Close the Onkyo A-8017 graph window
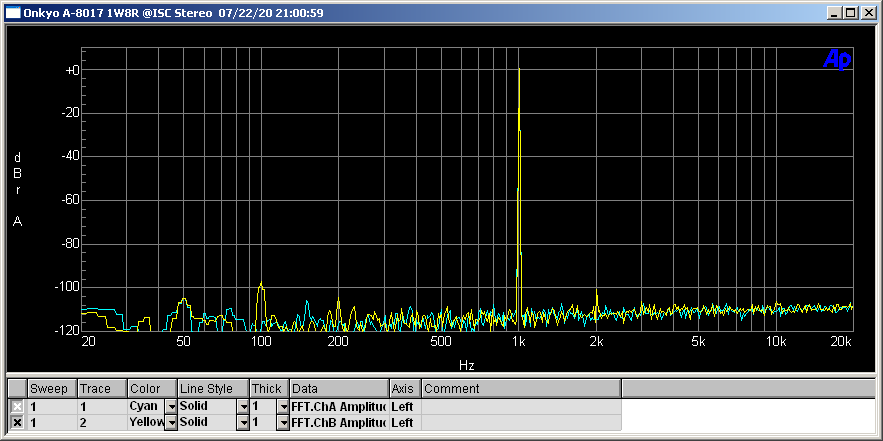The width and height of the screenshot is (883, 441). click(x=868, y=13)
